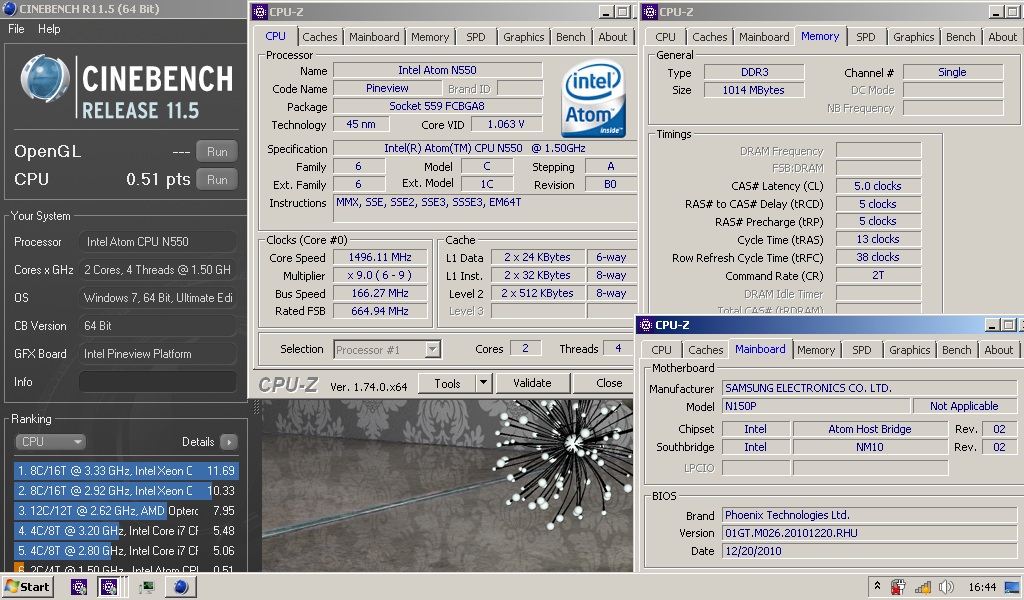
Task: Select Caches tab in CPU-Z Mainboard window
Action: pos(705,350)
